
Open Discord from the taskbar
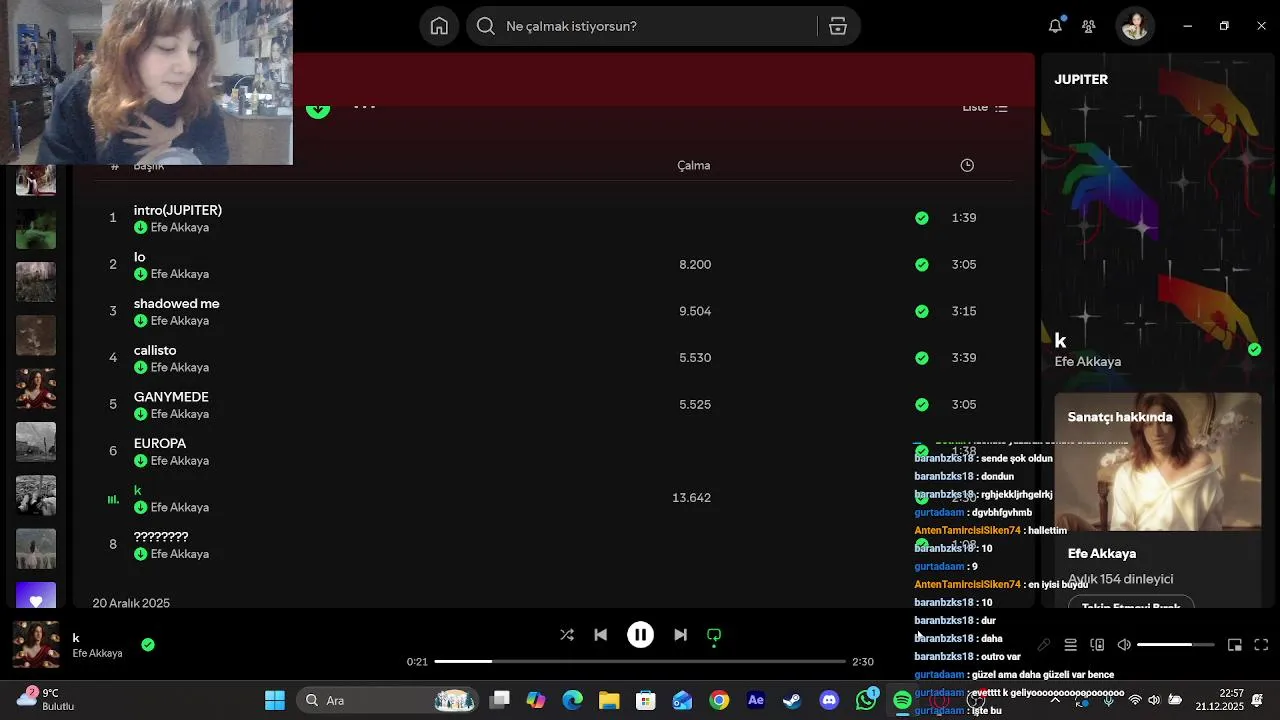pos(829,700)
